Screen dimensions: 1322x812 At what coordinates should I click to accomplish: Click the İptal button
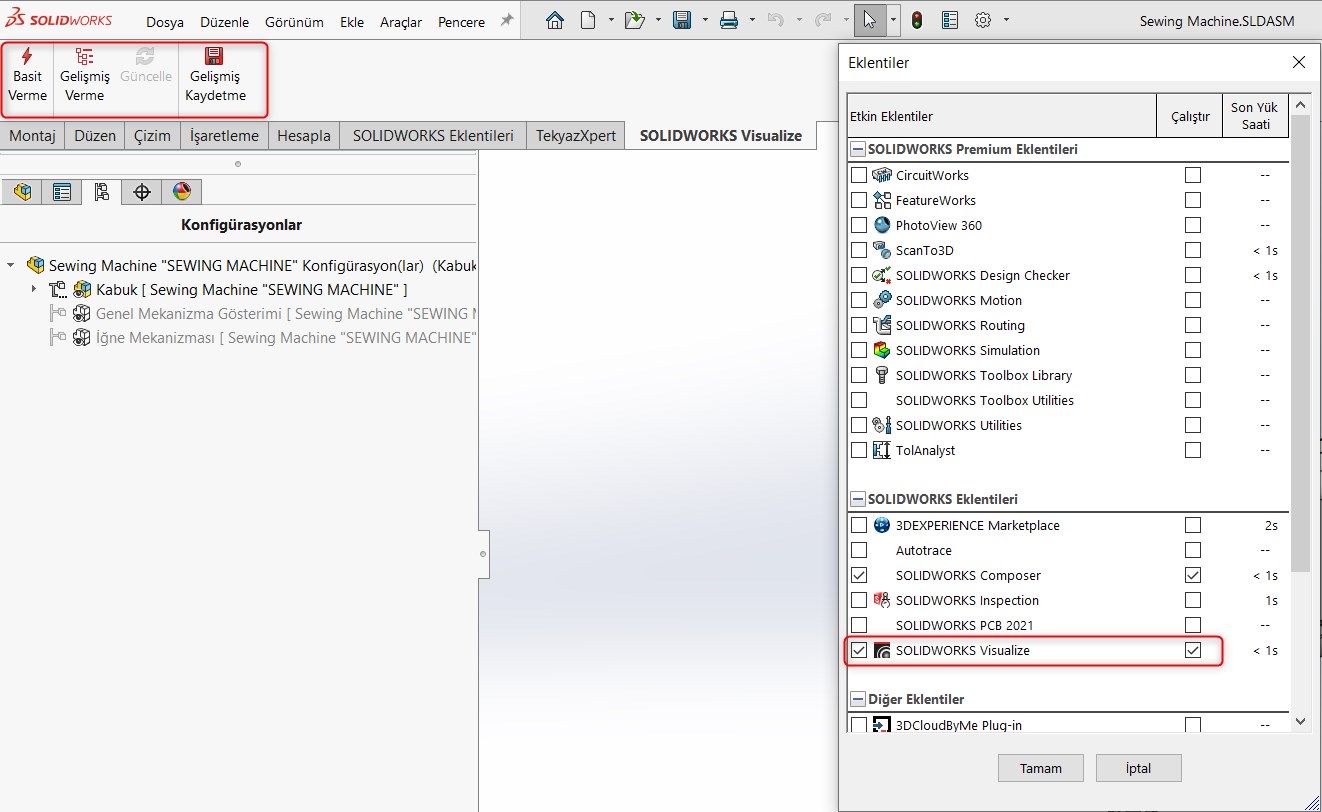(1138, 768)
